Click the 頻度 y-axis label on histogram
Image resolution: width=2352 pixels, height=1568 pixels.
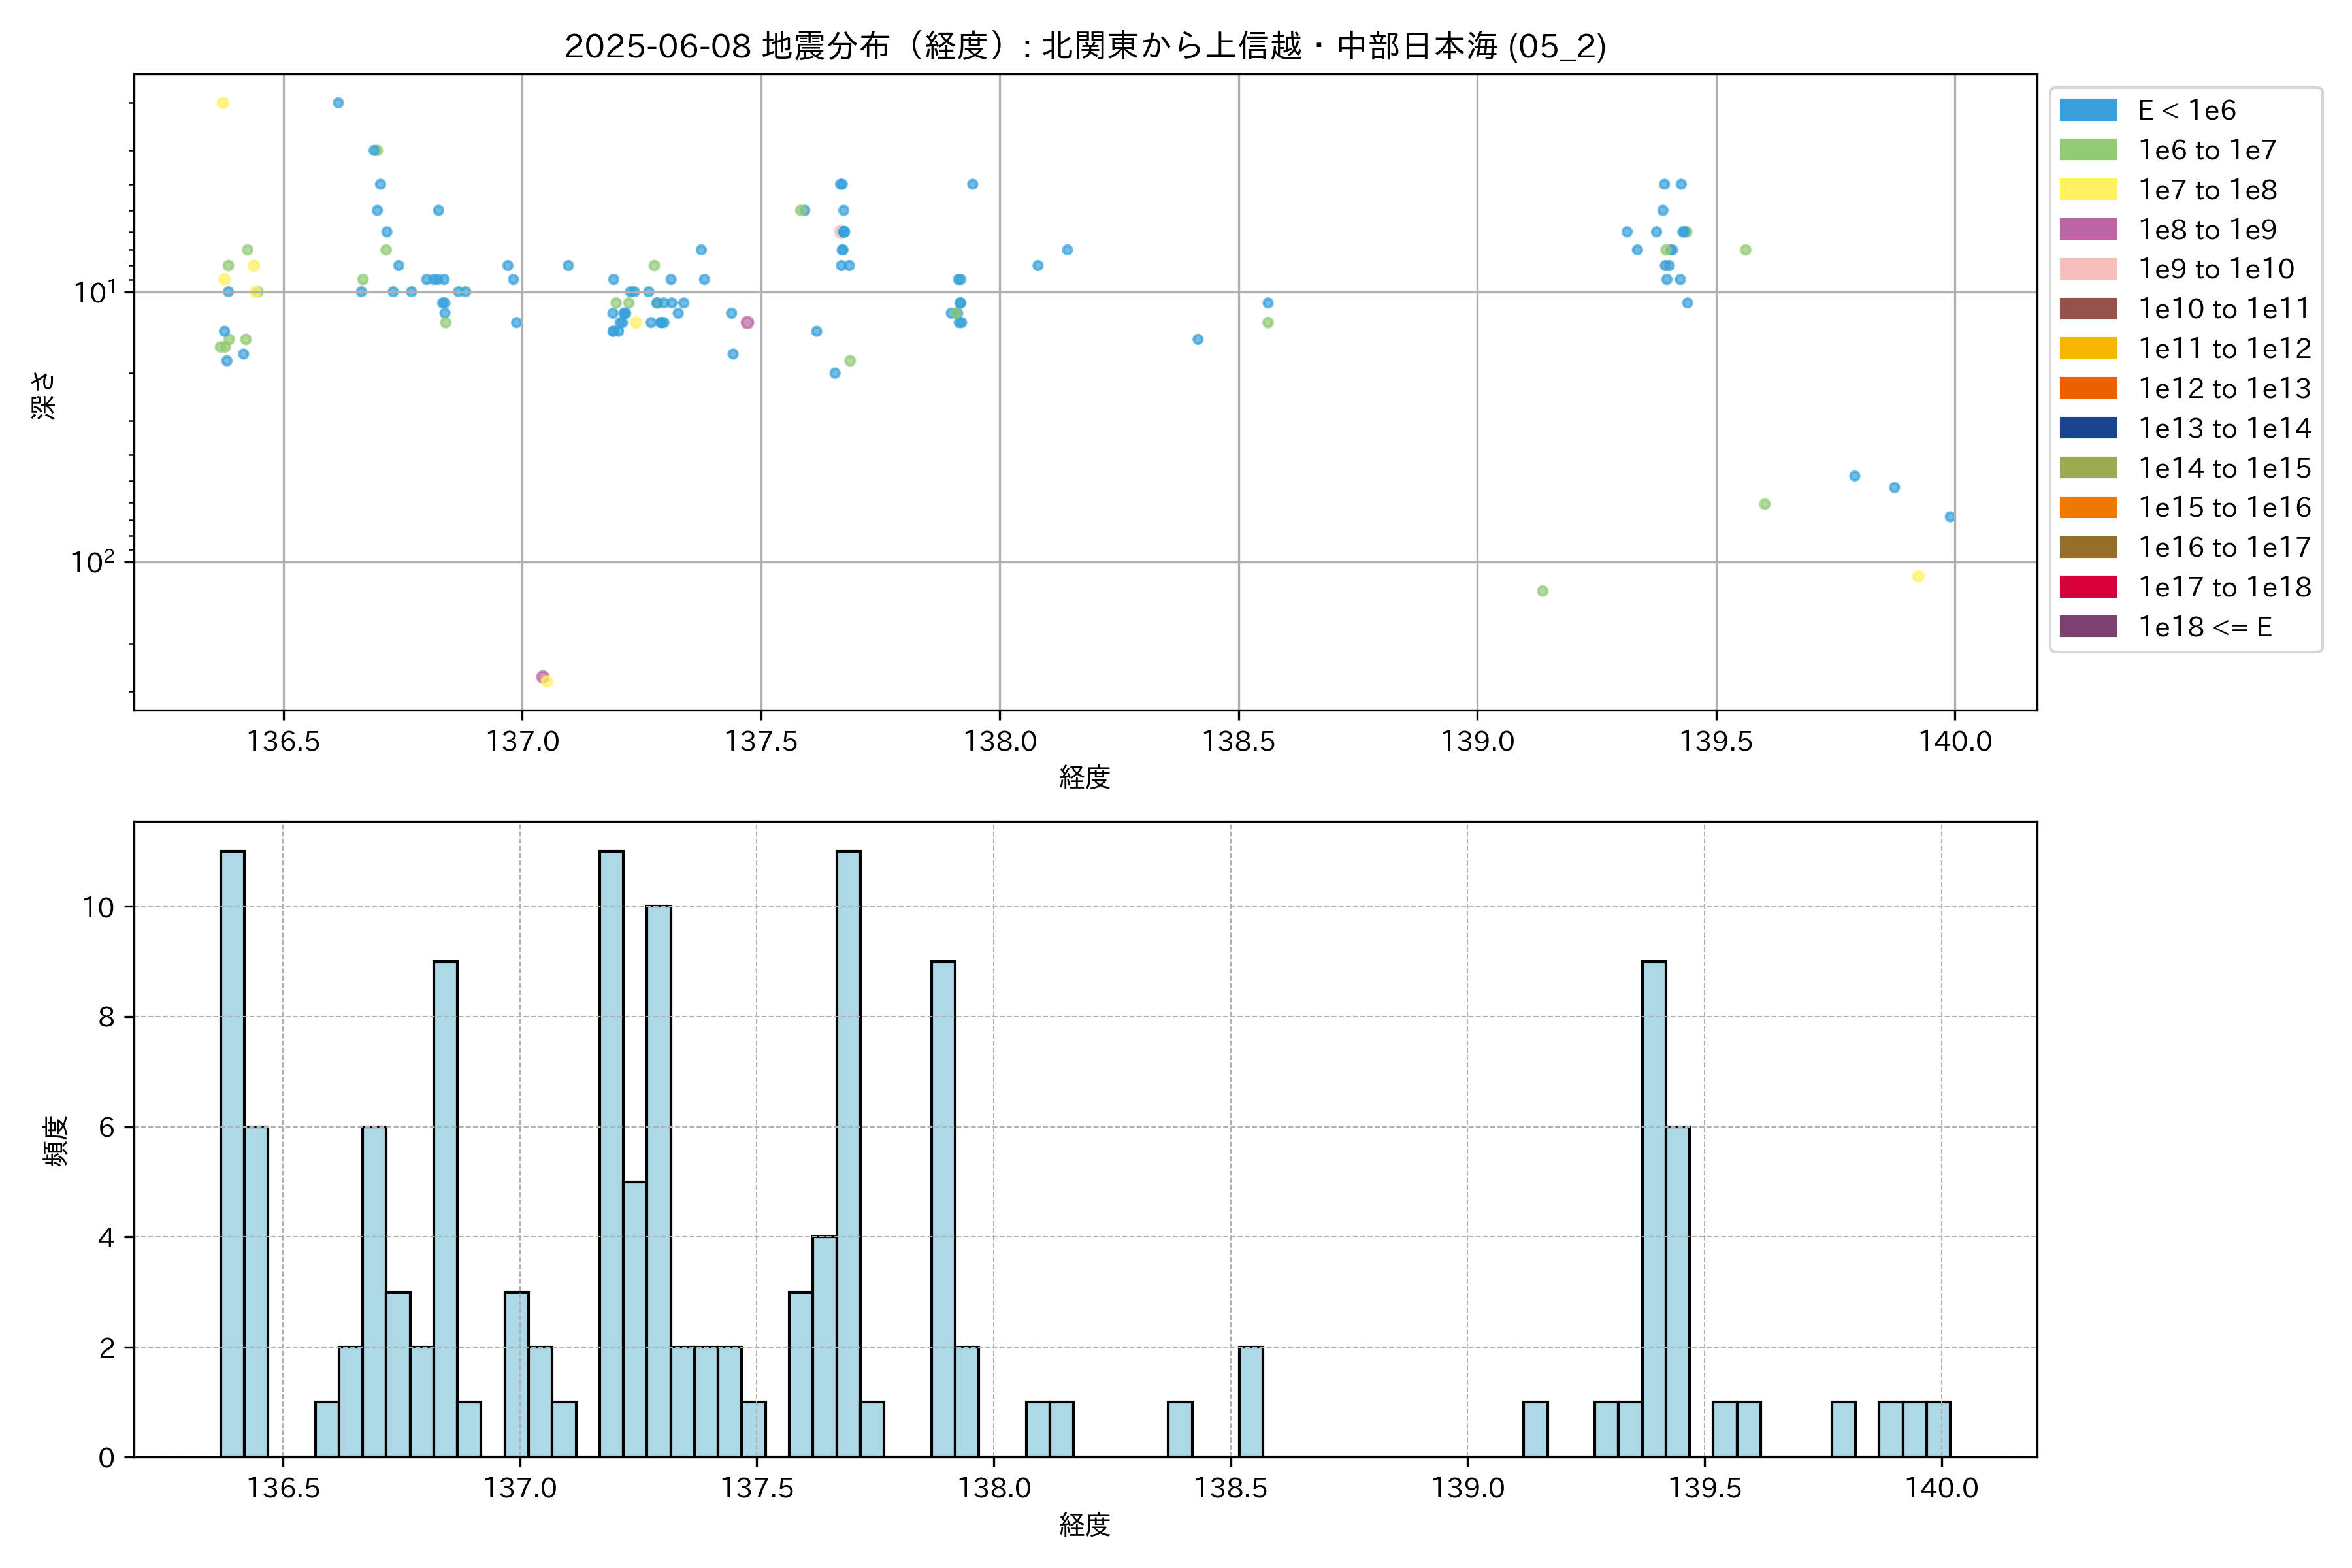tap(57, 1140)
